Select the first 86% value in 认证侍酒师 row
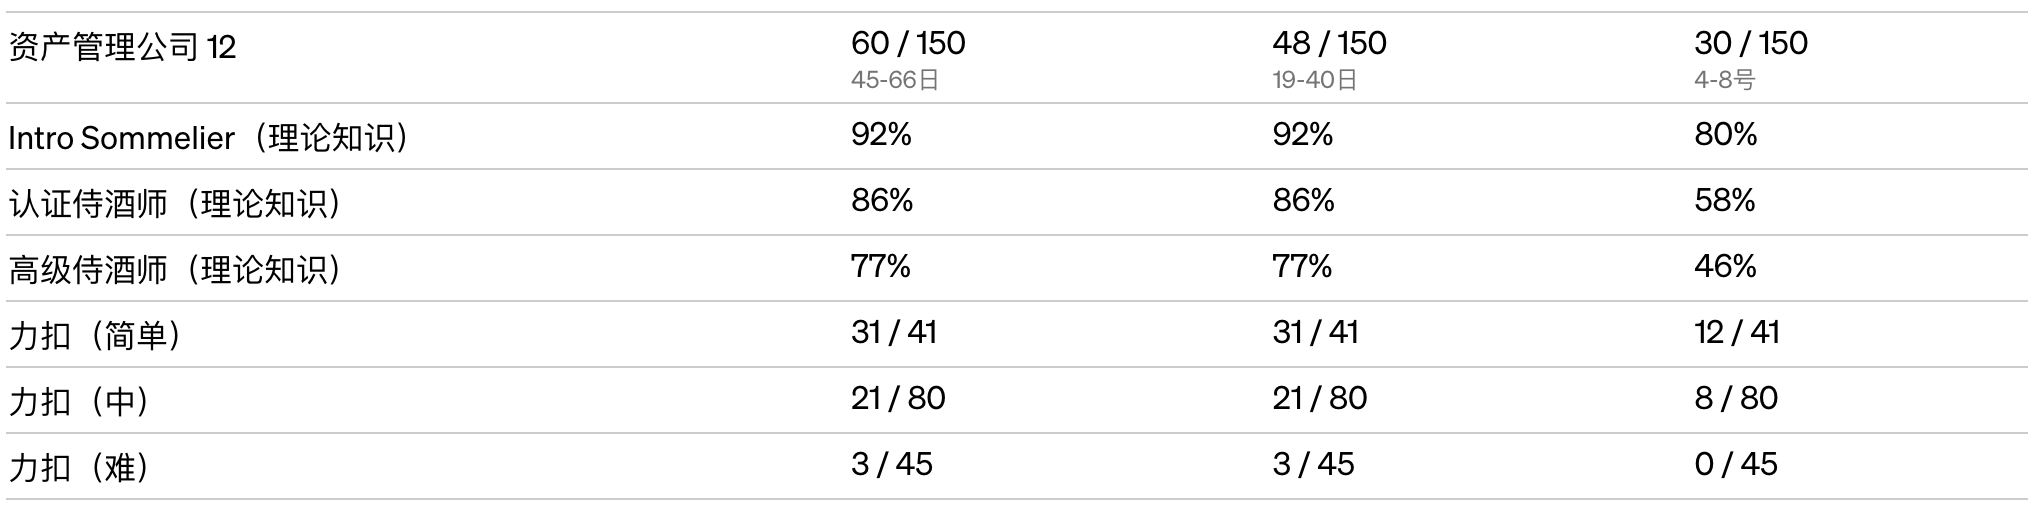This screenshot has width=2028, height=512. click(882, 200)
